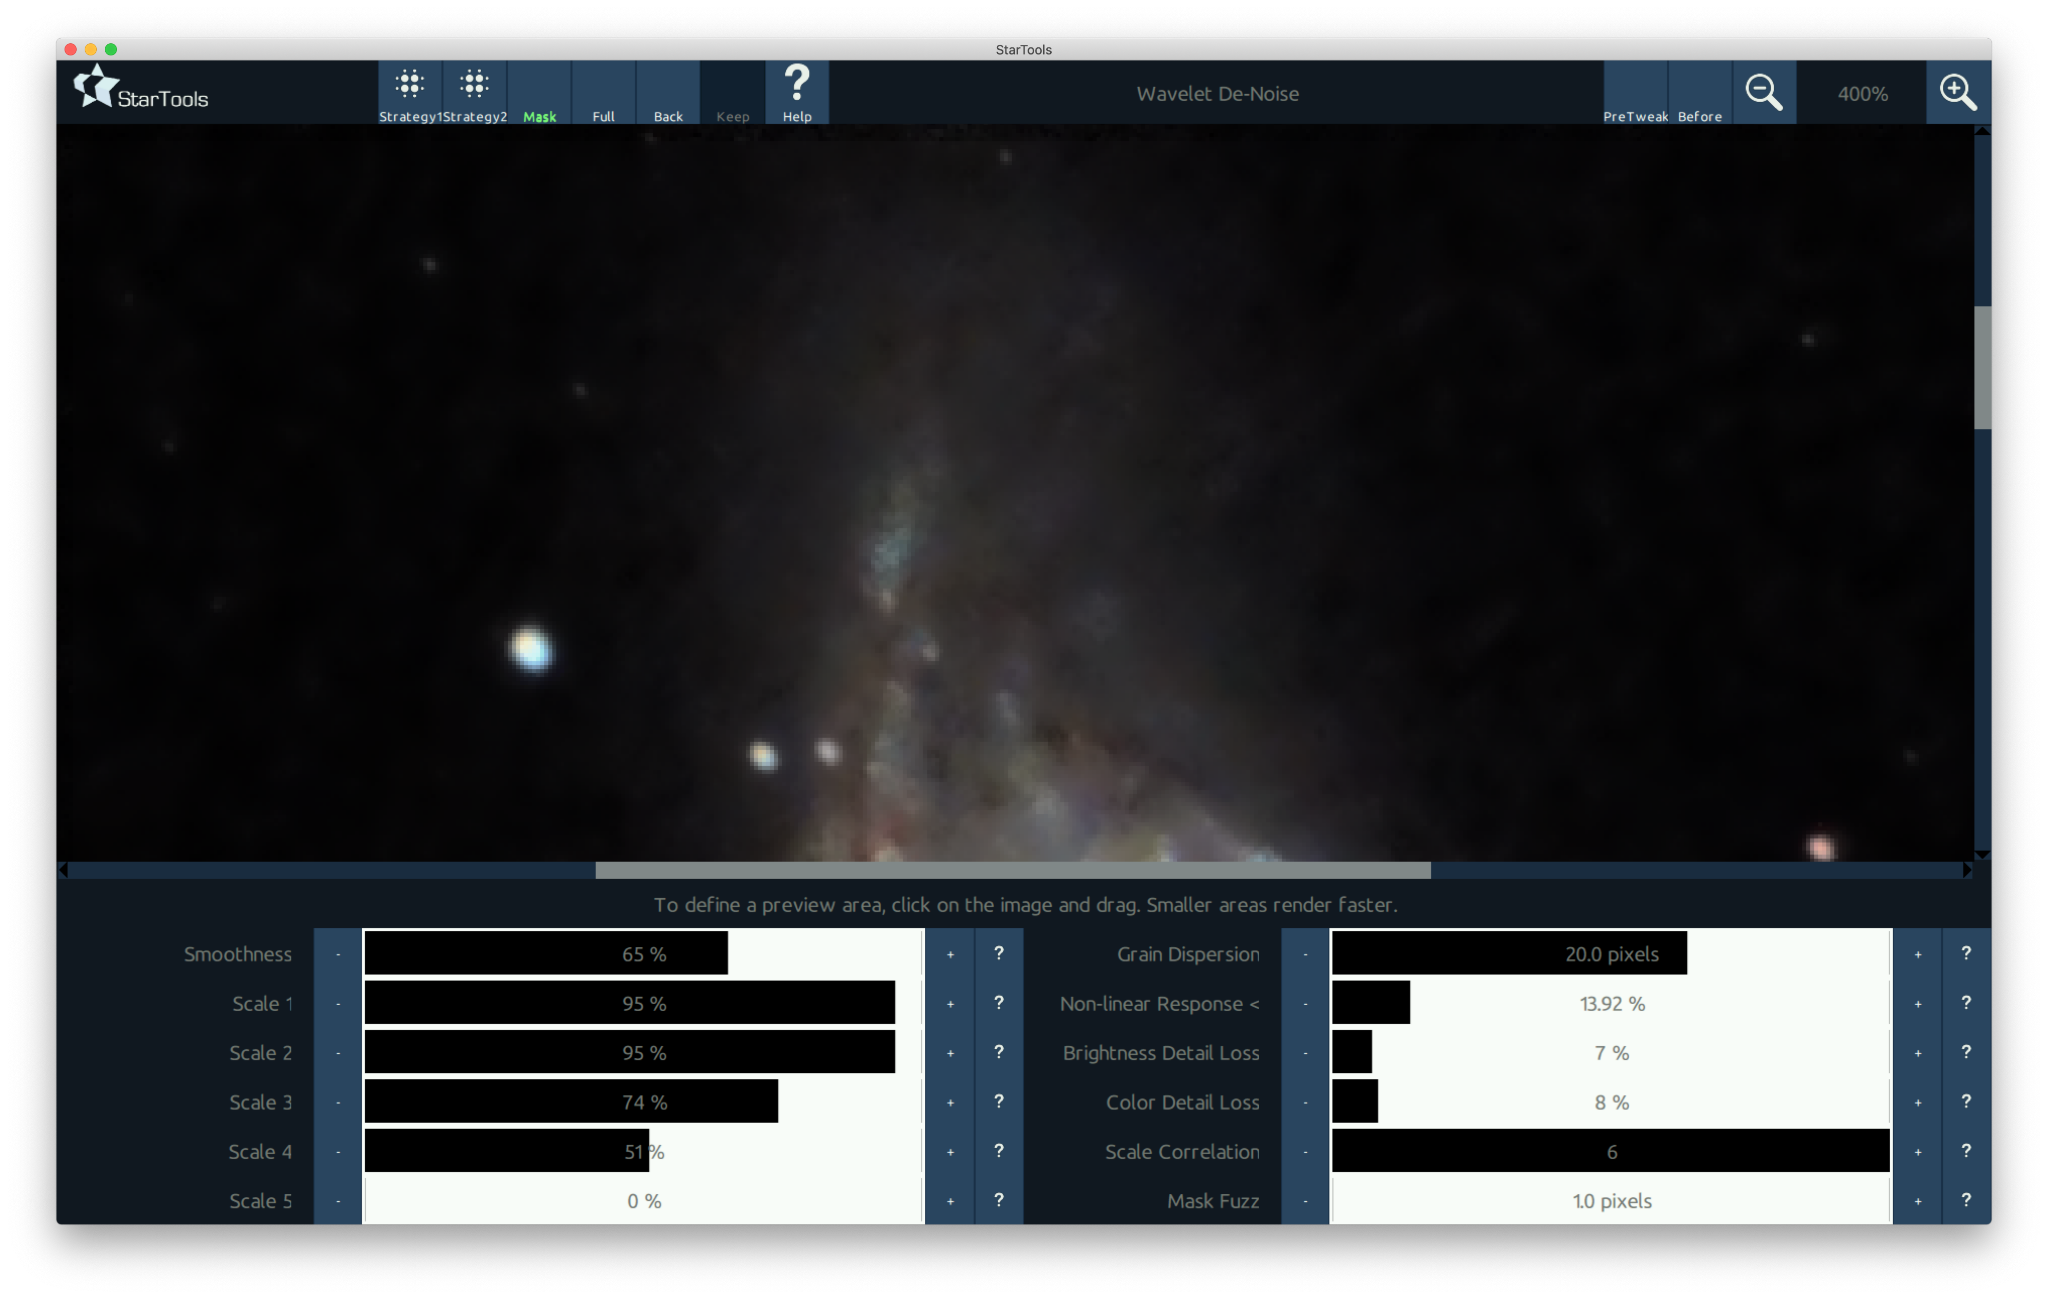Select the Full preview button
This screenshot has width=2048, height=1299.
coord(603,93)
